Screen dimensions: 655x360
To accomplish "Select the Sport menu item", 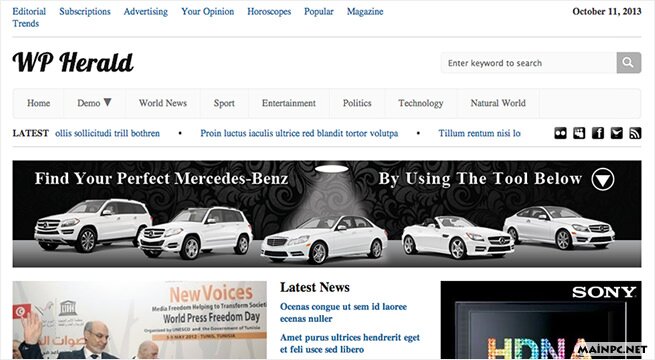I will point(224,103).
